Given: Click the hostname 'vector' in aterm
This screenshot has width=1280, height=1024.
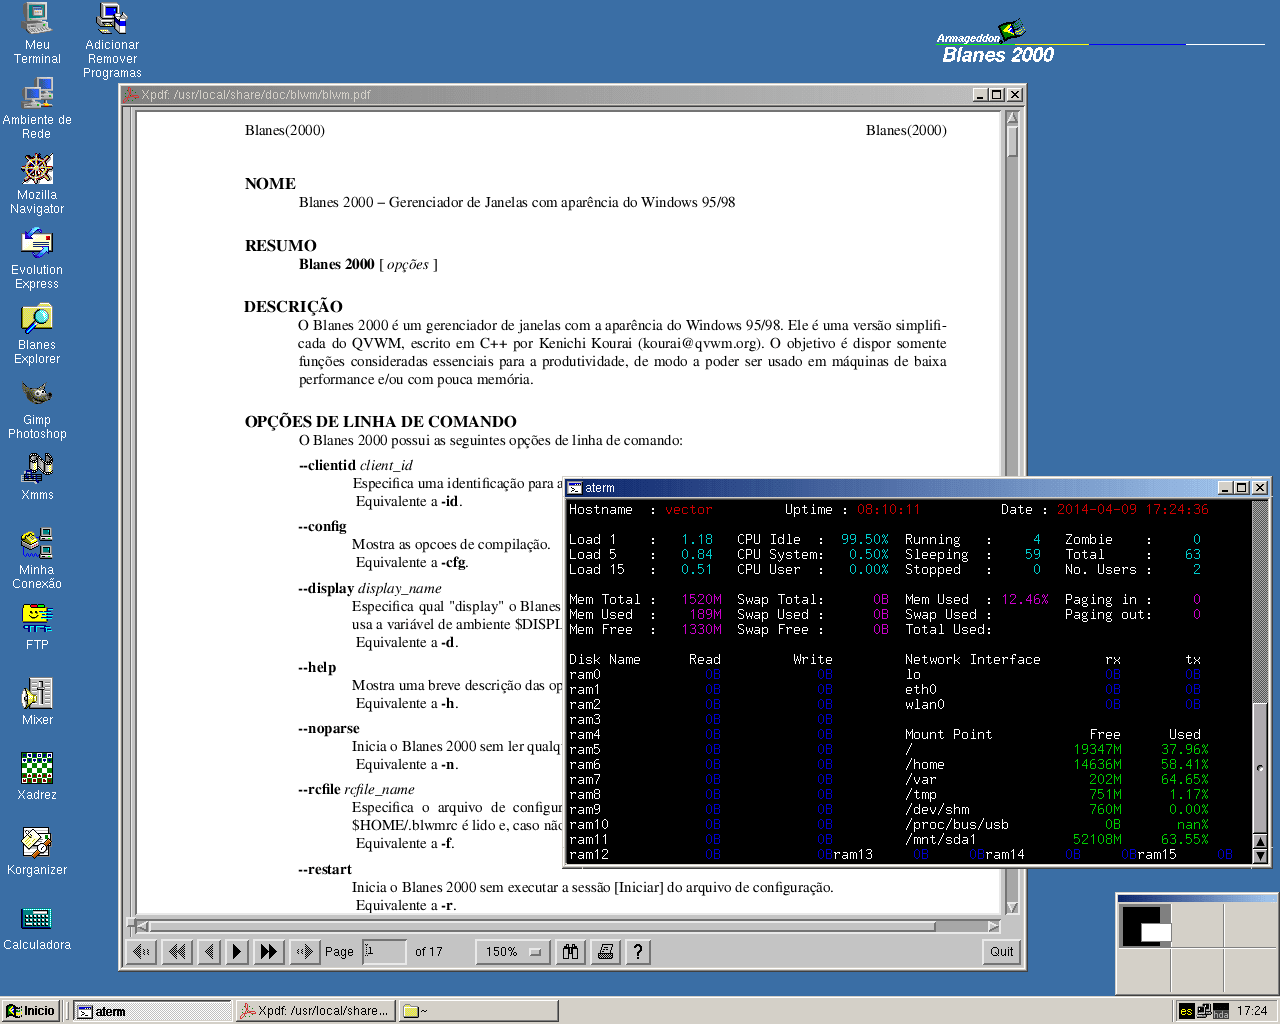Looking at the screenshot, I should pyautogui.click(x=689, y=510).
